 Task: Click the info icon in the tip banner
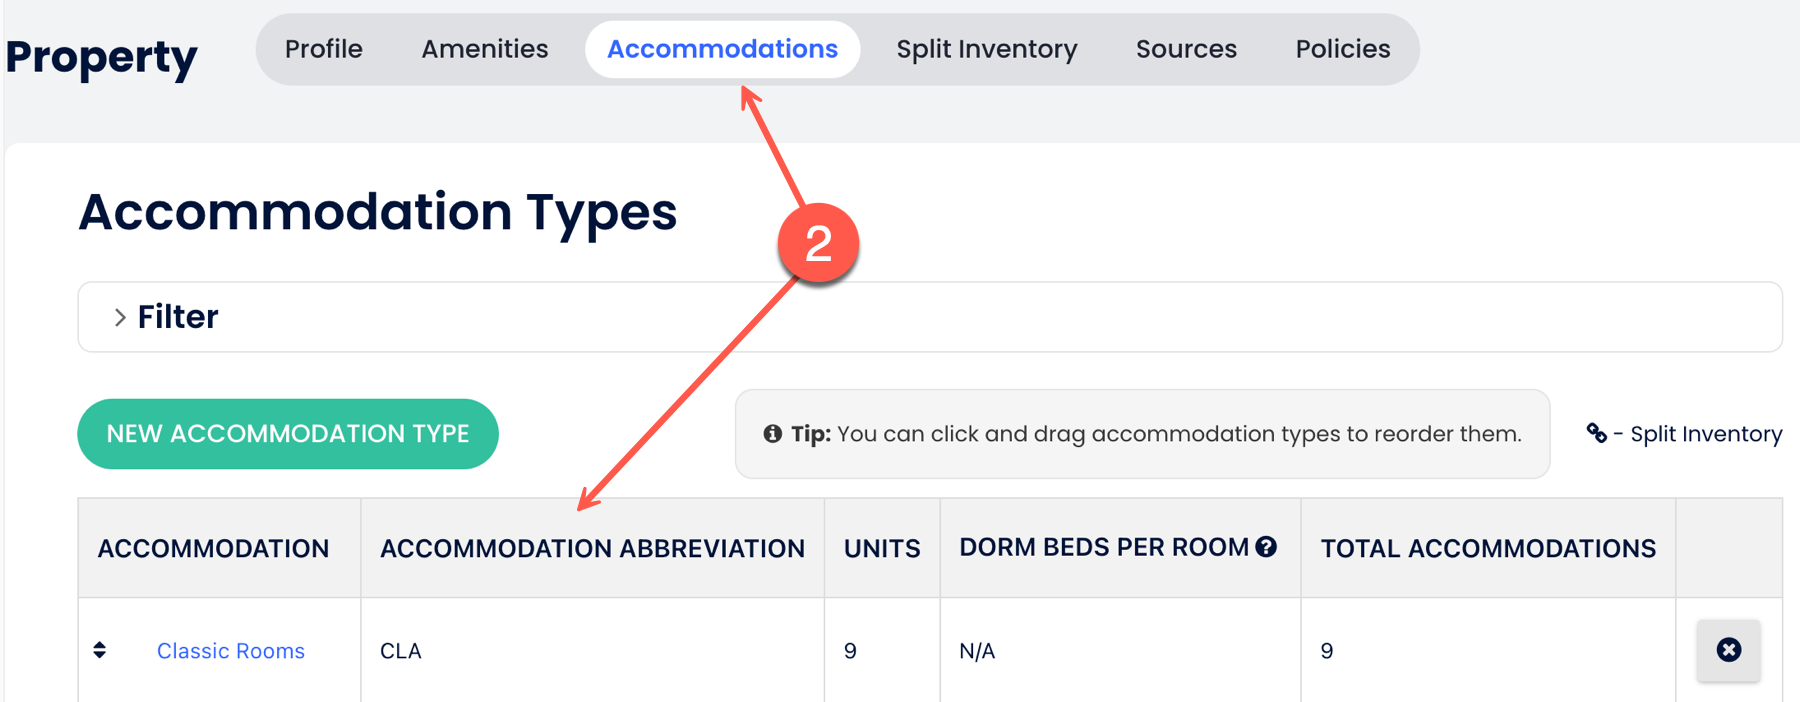click(771, 433)
